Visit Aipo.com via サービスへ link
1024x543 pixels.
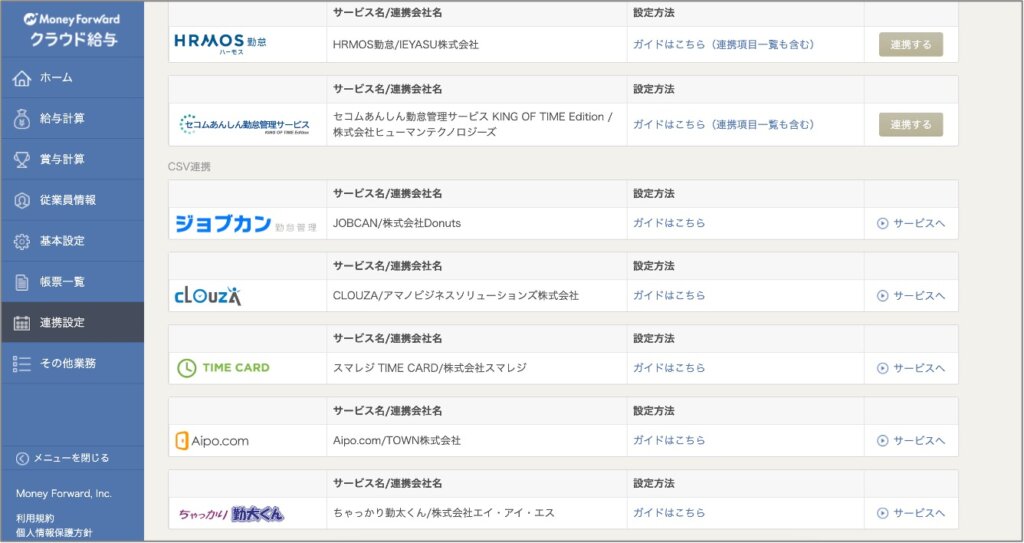[x=910, y=441]
